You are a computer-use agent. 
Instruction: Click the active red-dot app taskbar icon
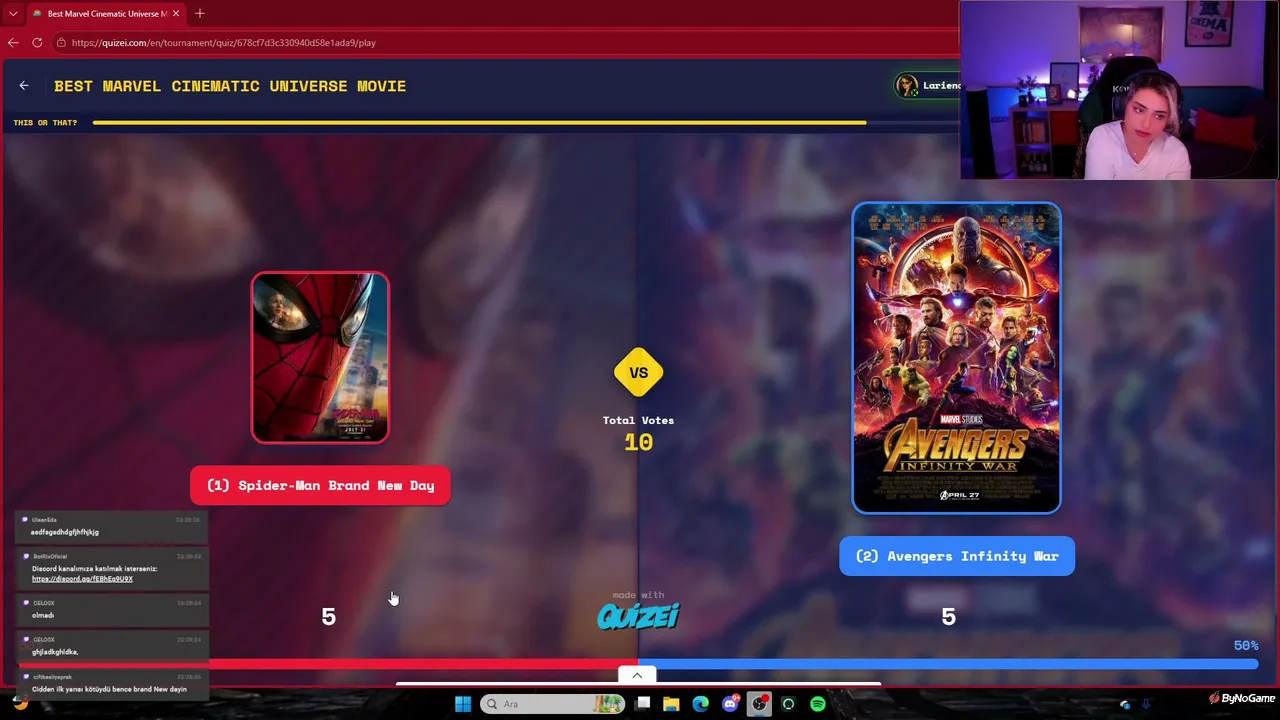tap(760, 704)
